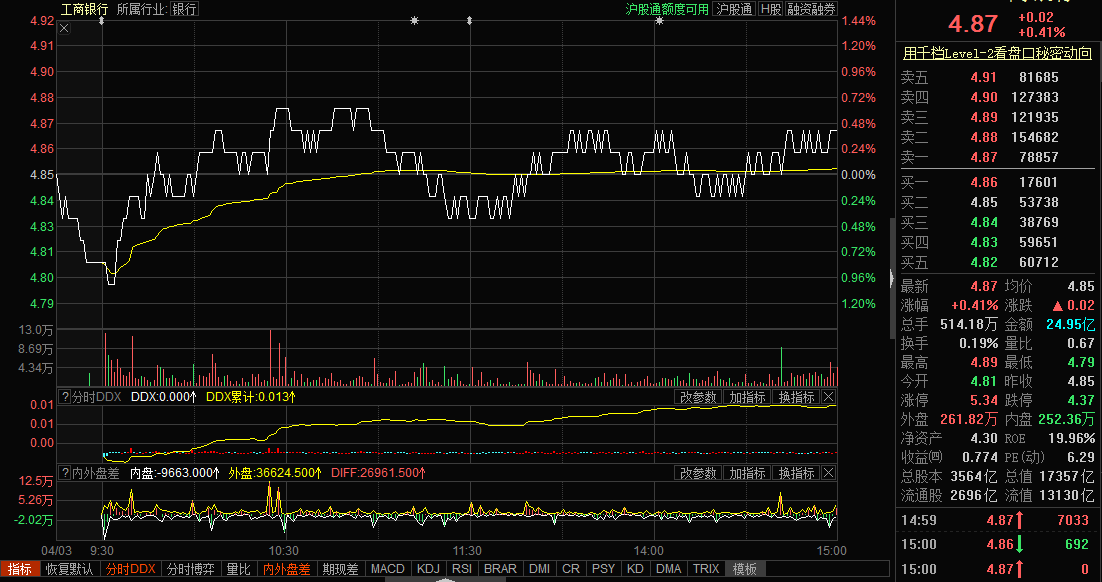1102x582 pixels.
Task: Click the double-arrow marker above the 11:30 gridline
Action: [x=469, y=21]
